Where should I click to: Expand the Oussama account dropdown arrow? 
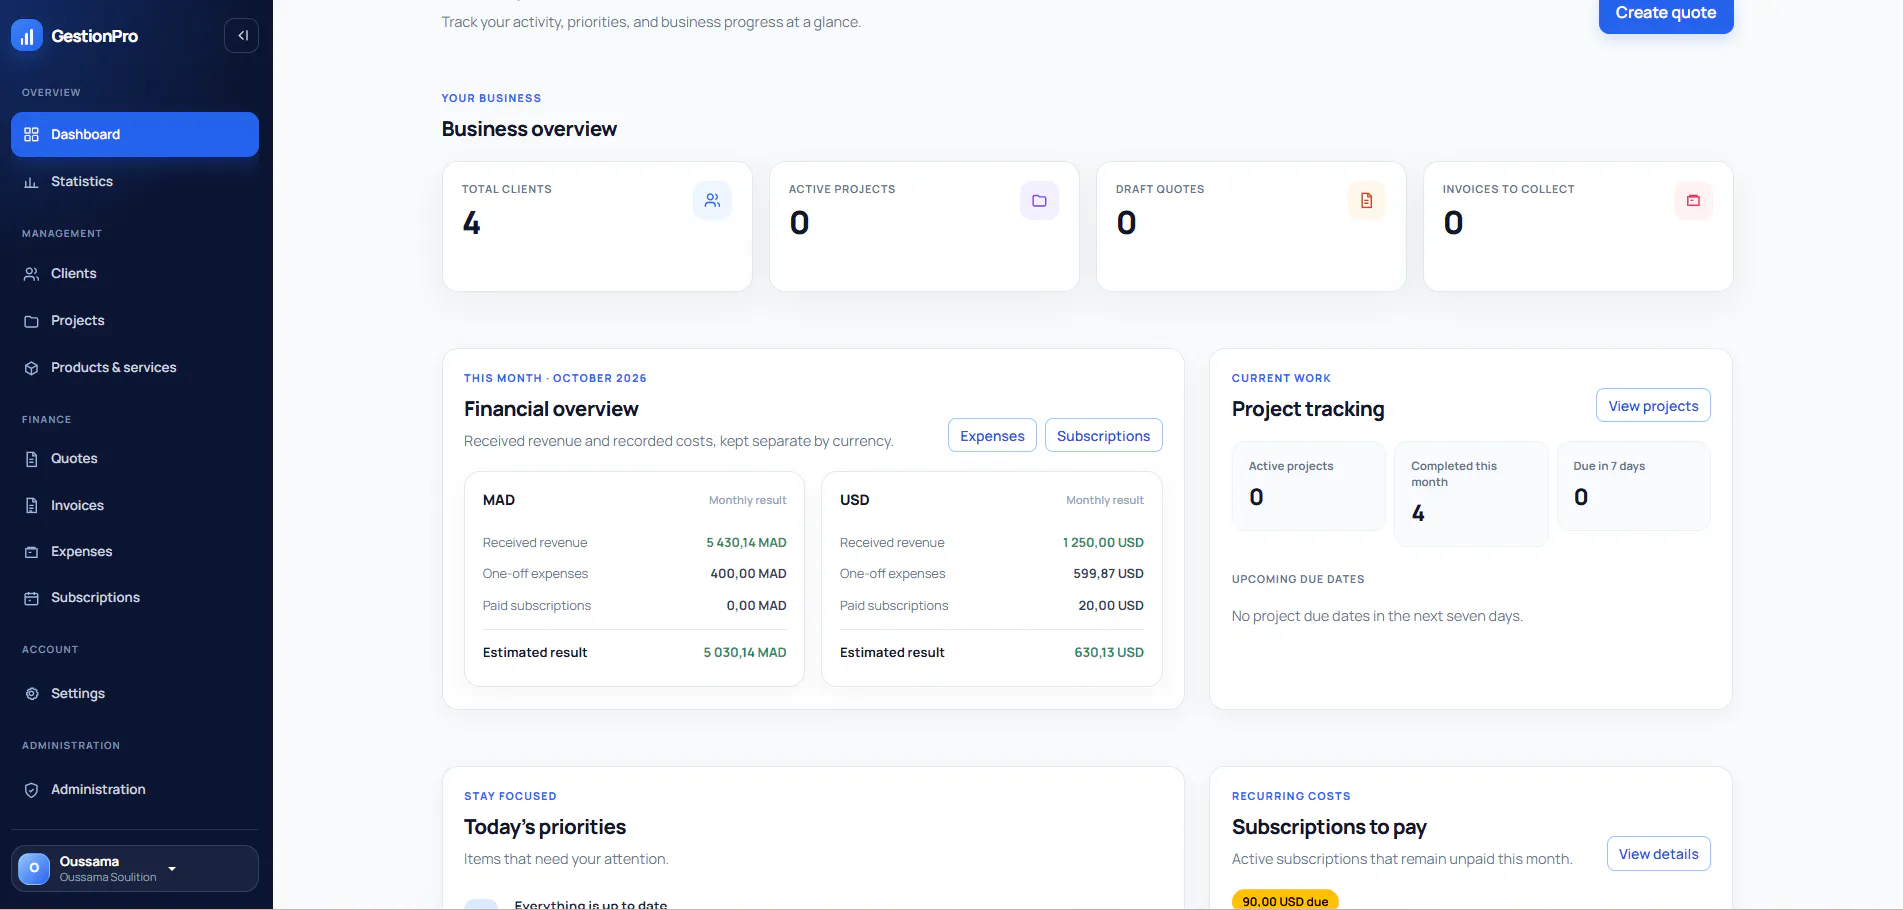[x=172, y=868]
